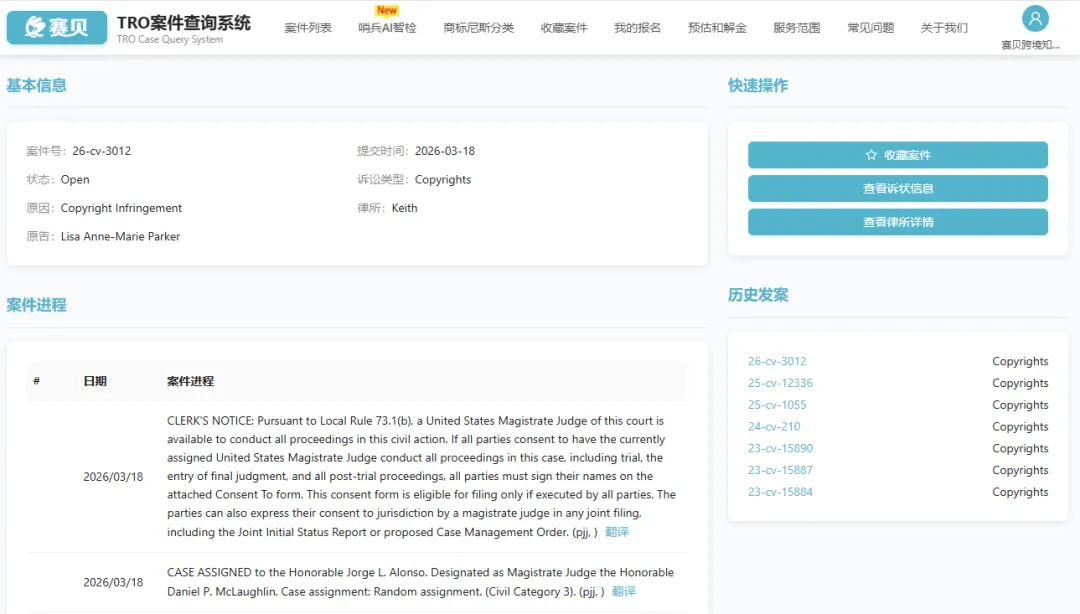
Task: Select 我的报名 in the top menu
Action: point(637,28)
